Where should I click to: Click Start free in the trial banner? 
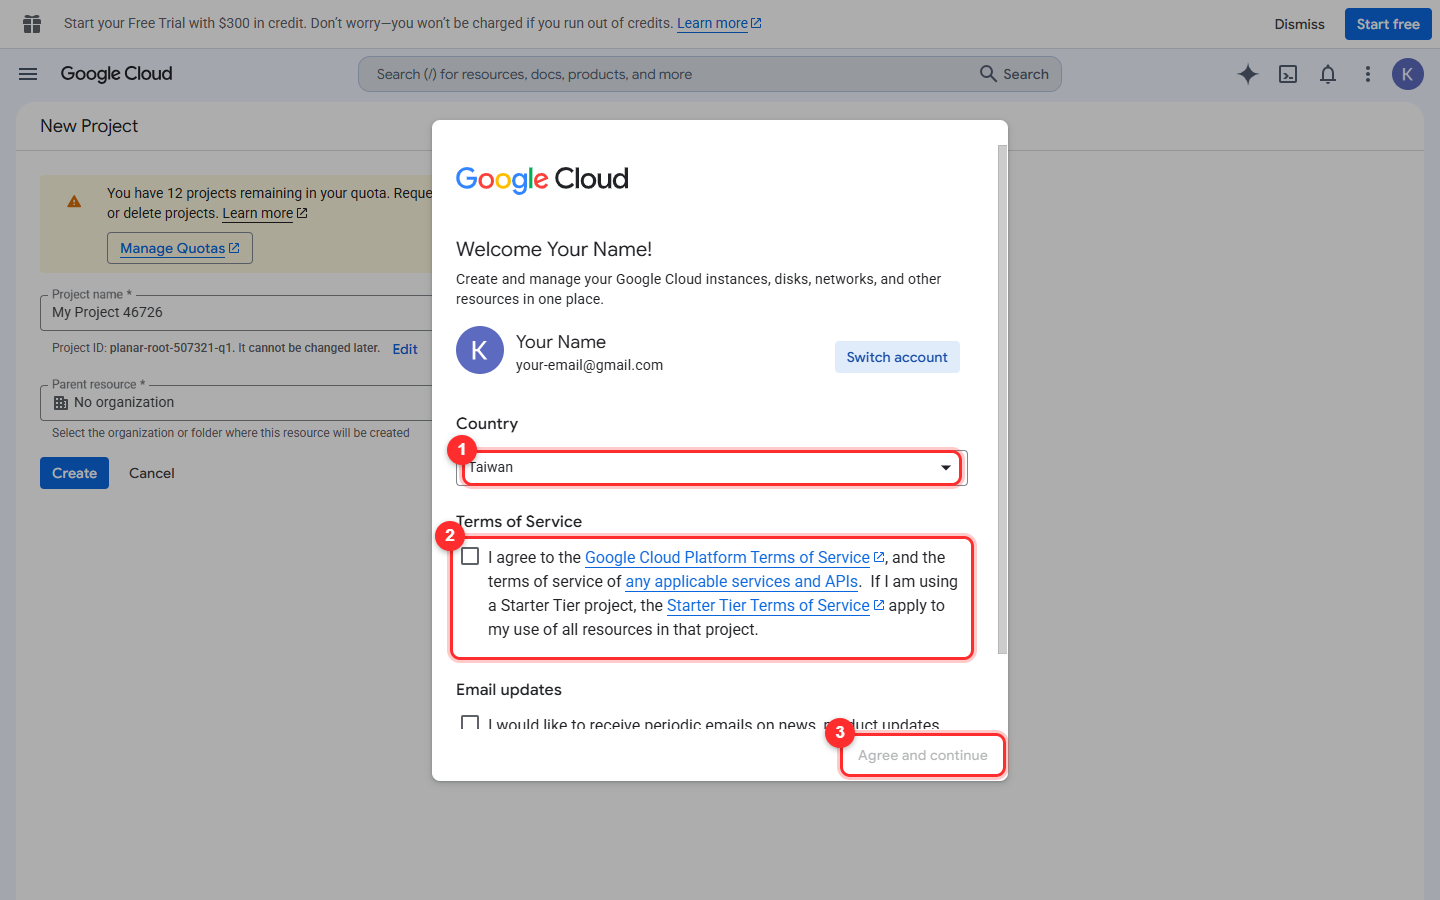coord(1388,24)
